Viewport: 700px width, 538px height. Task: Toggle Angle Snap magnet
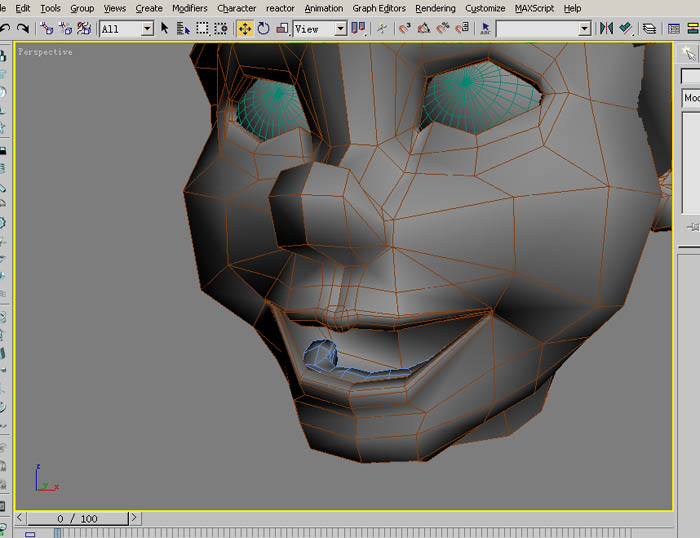pos(423,29)
